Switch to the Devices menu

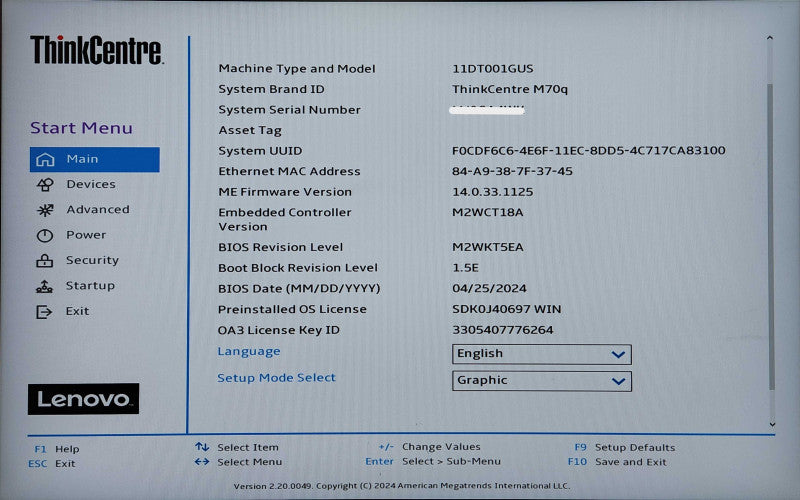pos(91,184)
